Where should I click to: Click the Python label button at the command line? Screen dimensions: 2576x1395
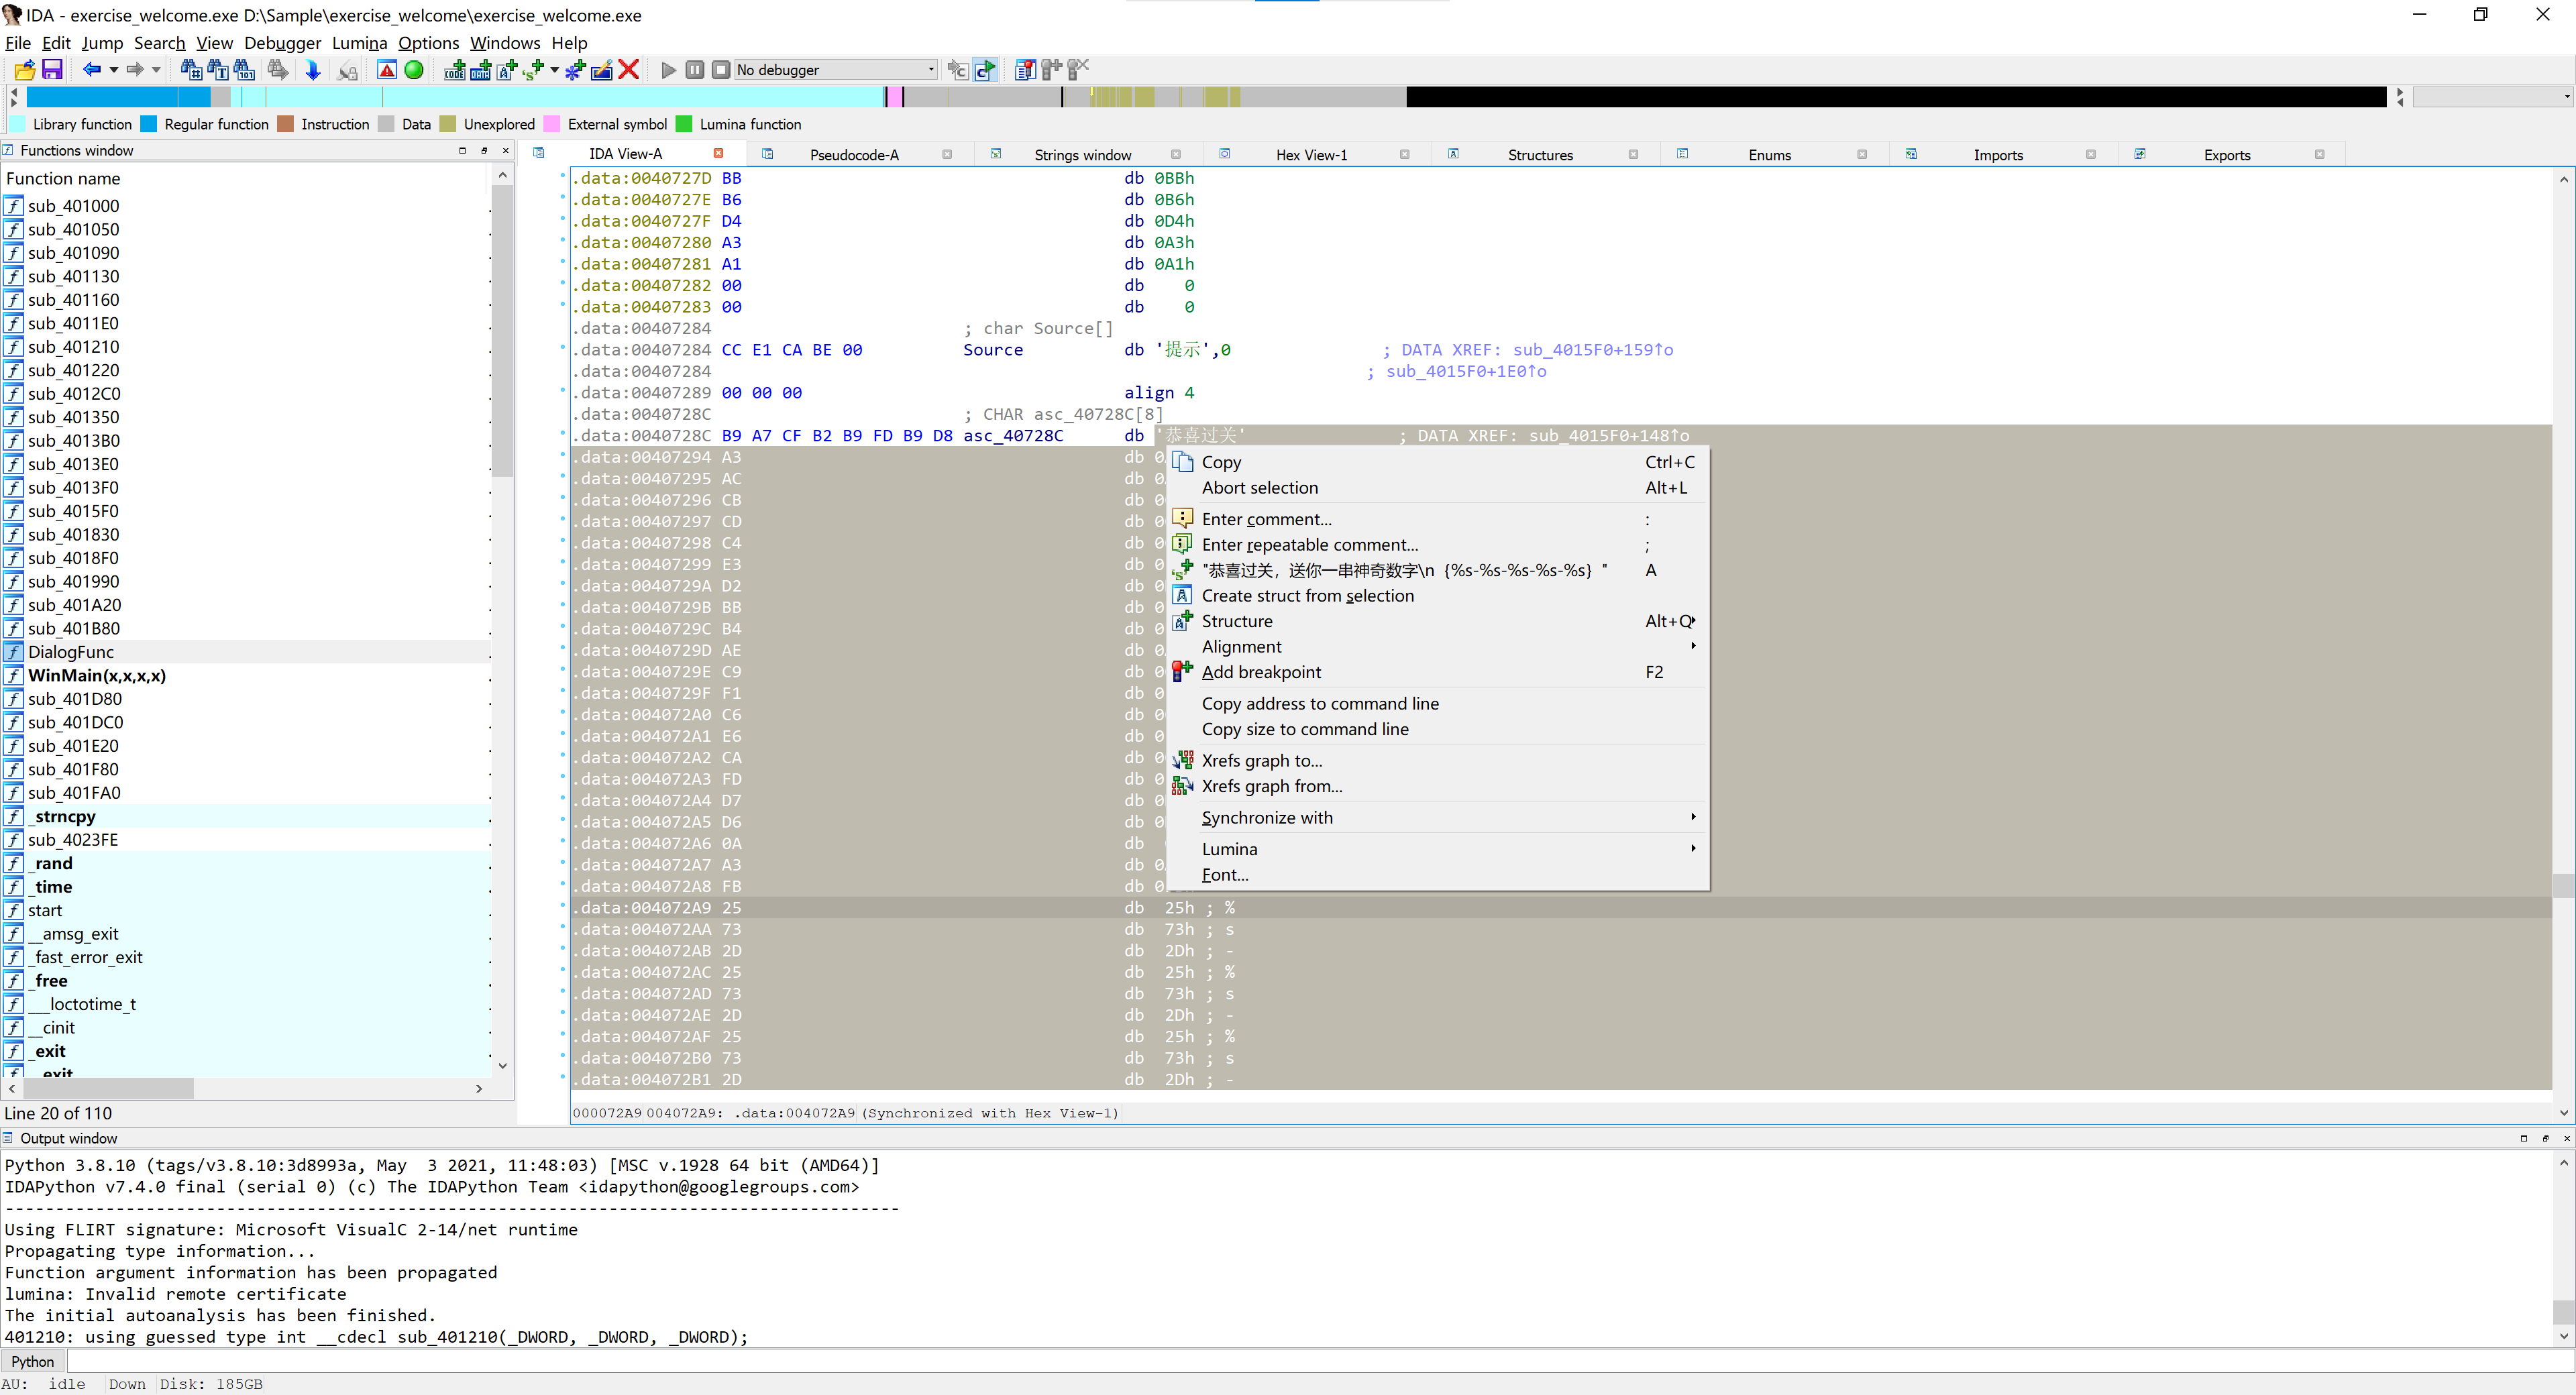[33, 1362]
